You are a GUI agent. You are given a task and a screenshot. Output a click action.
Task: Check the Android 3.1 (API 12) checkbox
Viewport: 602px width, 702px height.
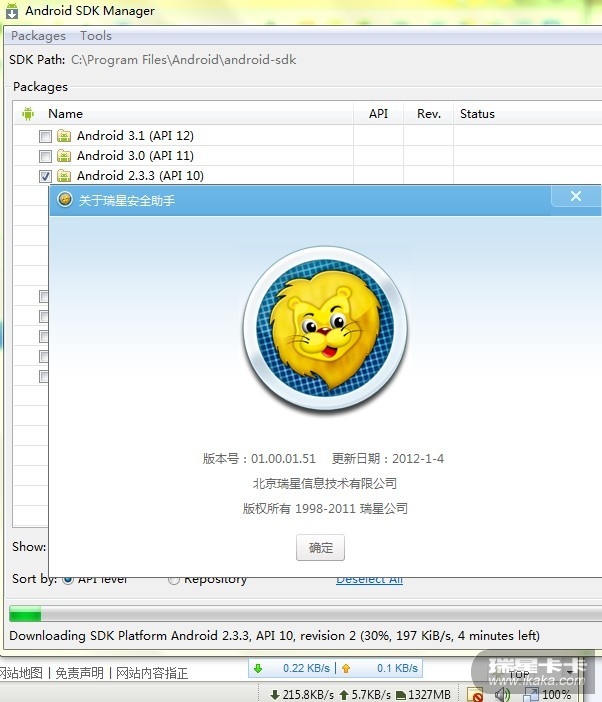point(45,136)
